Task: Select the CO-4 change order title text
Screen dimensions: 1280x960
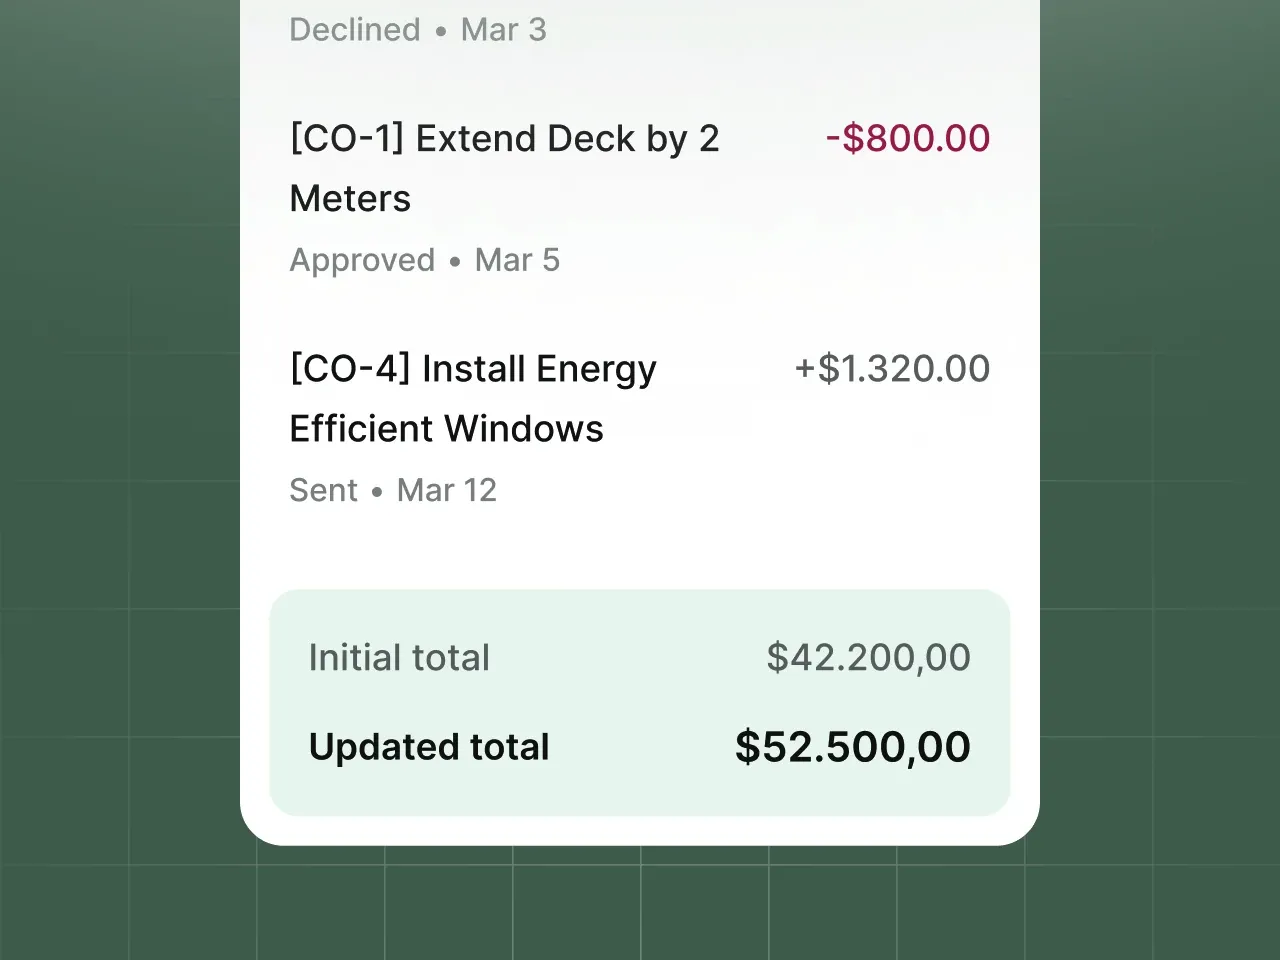Action: [x=472, y=368]
